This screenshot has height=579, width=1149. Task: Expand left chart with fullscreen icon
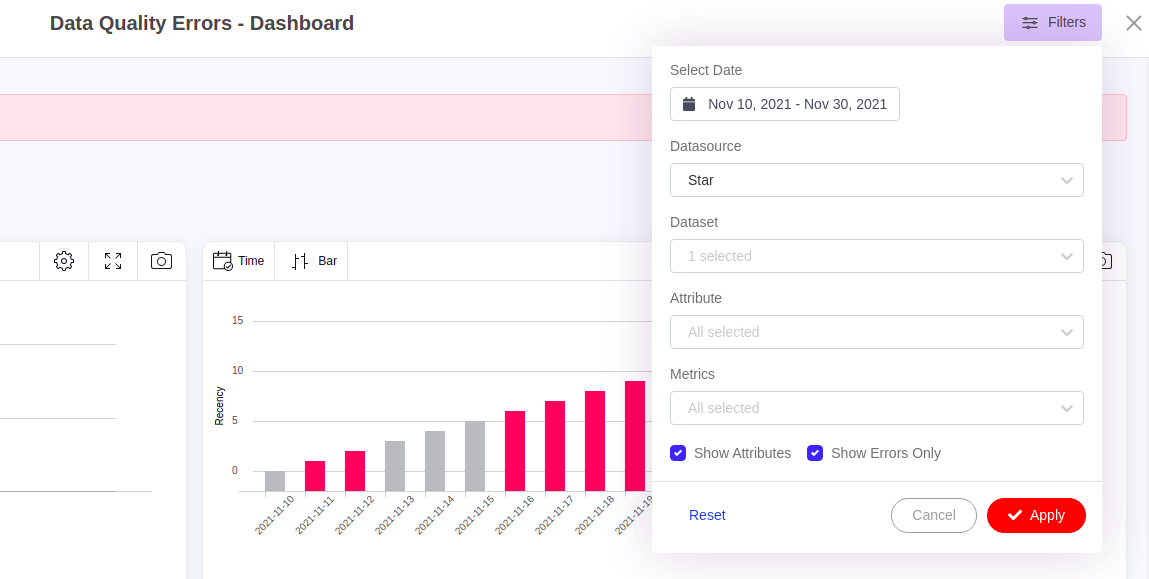coord(113,261)
